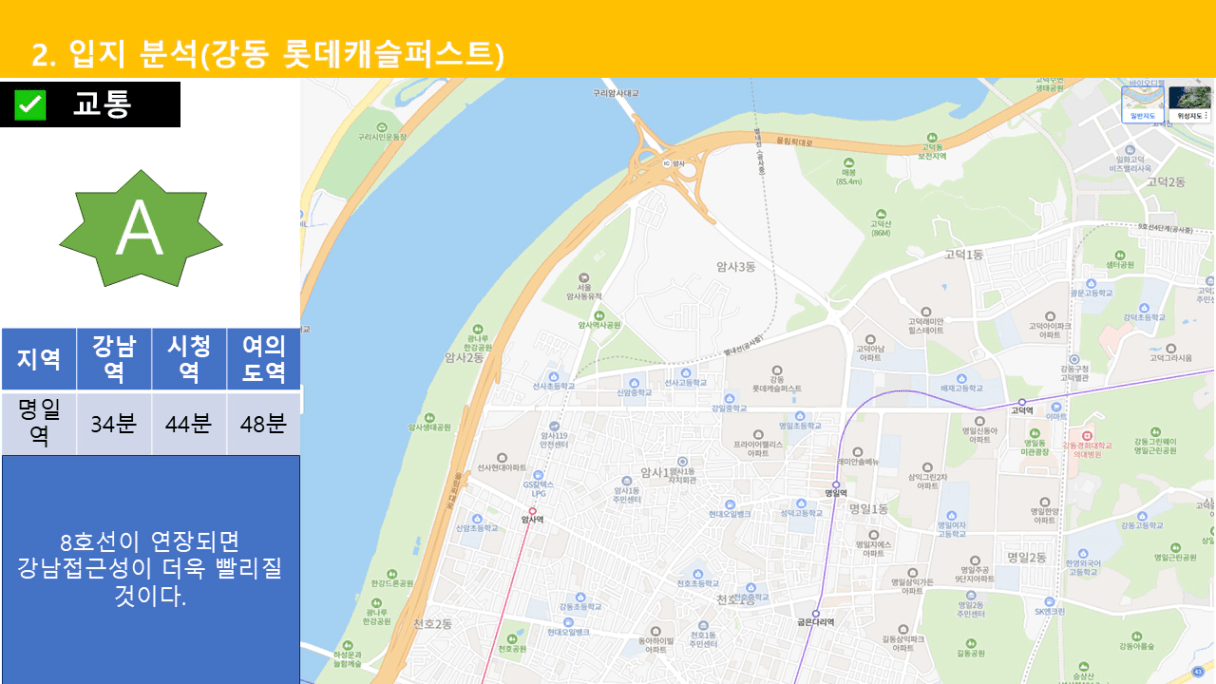Select the 길동공원 park icon
1216x684 pixels.
click(971, 642)
